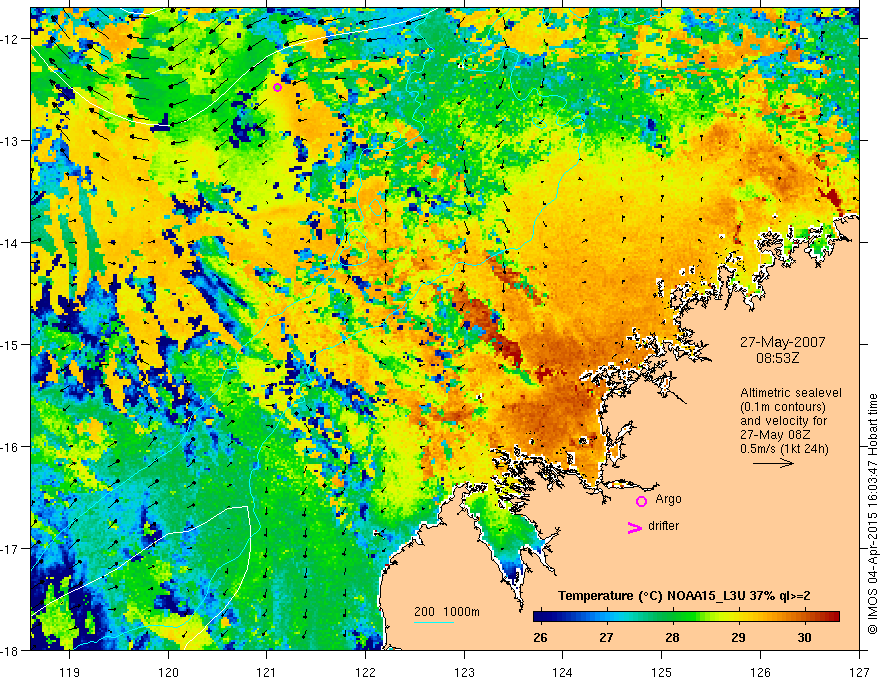The width and height of the screenshot is (880, 680).
Task: Click latitude axis label '-12'
Action: coord(10,39)
